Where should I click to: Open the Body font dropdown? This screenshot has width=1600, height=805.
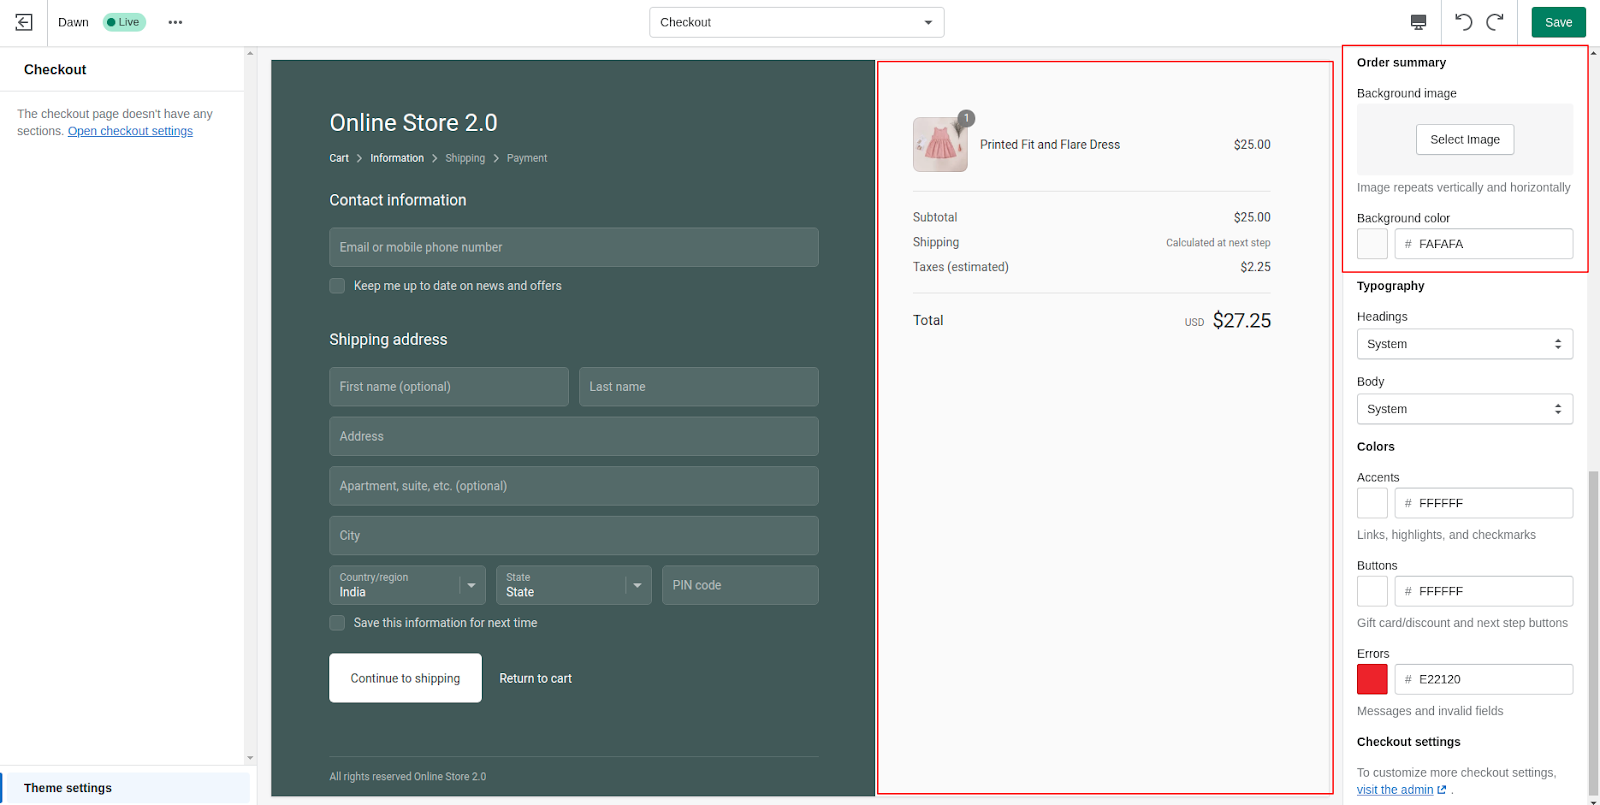1464,409
